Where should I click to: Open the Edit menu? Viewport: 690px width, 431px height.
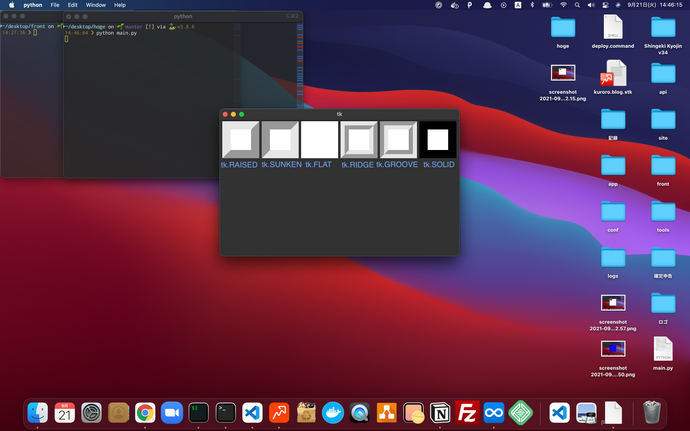73,5
